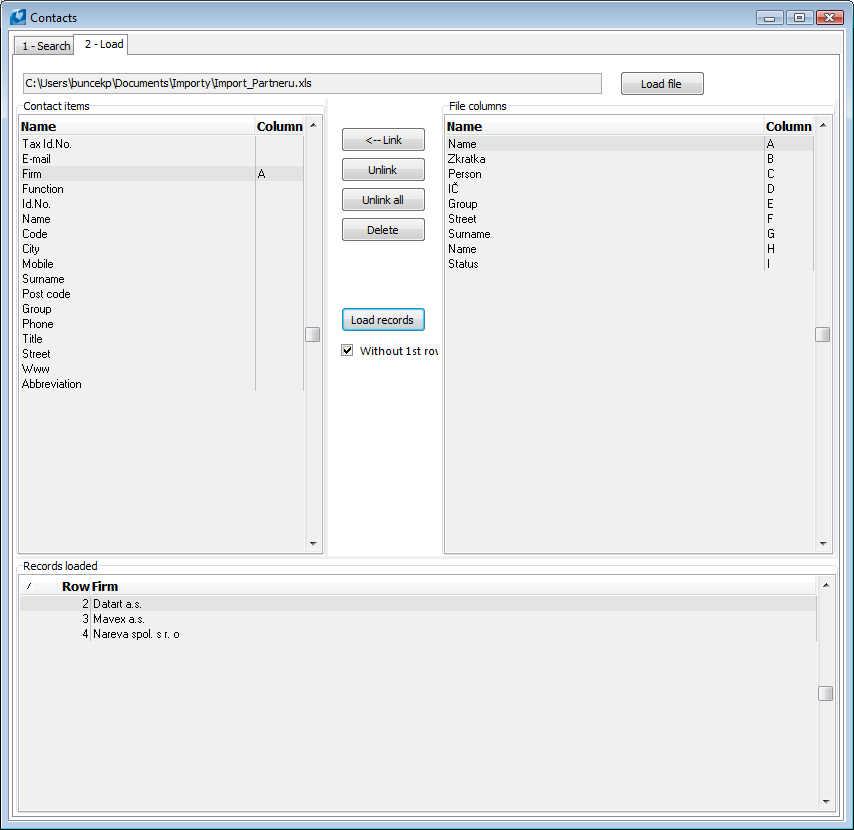The height and width of the screenshot is (830, 854).
Task: Click Name header in File columns list
Action: tap(605, 126)
